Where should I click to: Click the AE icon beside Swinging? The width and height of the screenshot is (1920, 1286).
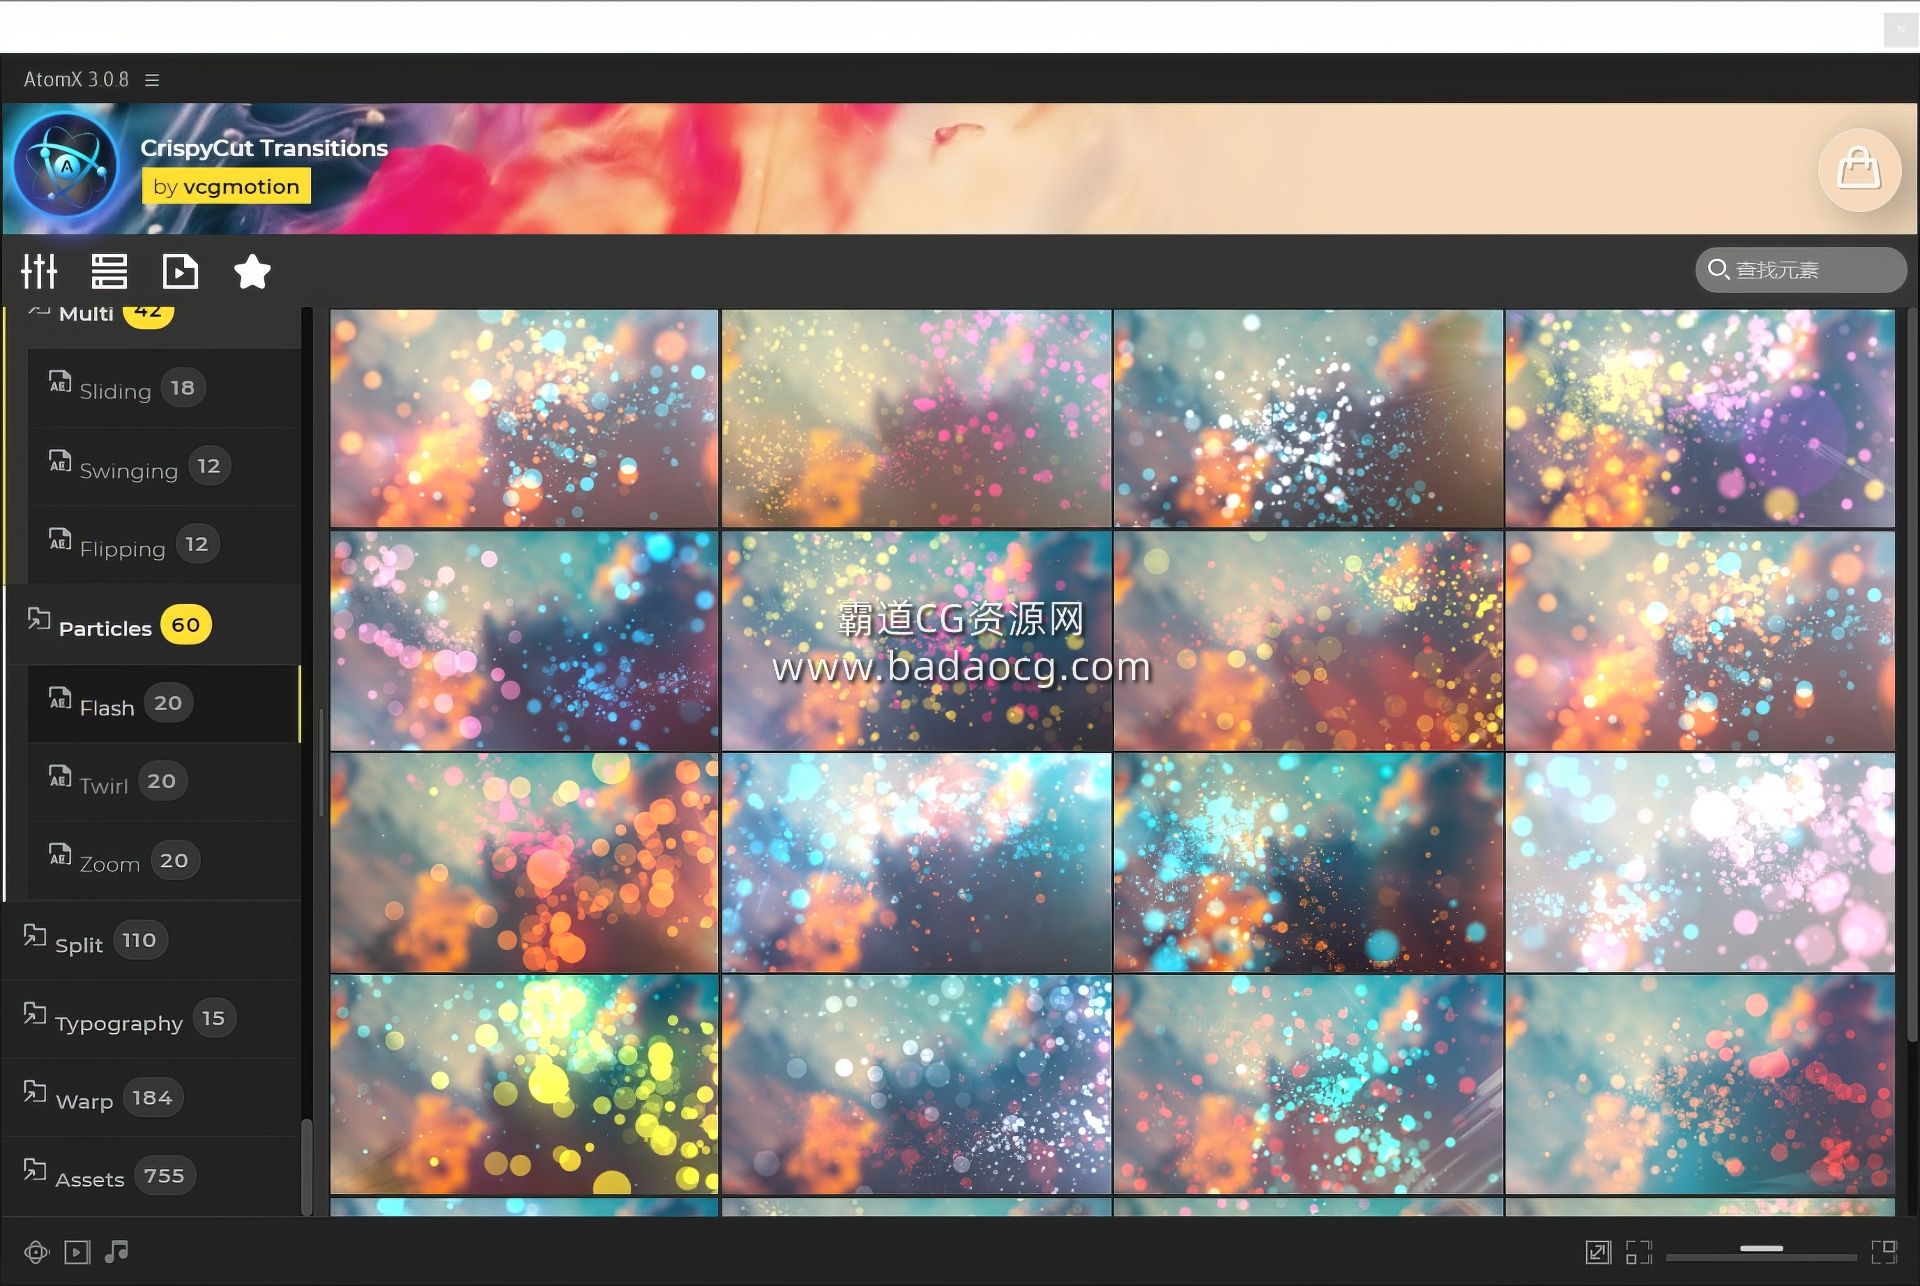point(60,460)
